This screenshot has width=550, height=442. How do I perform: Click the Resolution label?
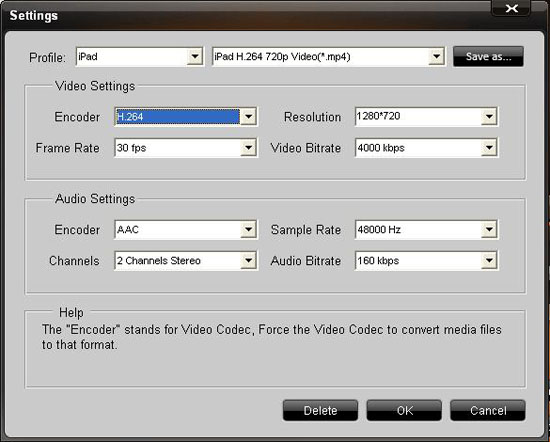point(313,117)
